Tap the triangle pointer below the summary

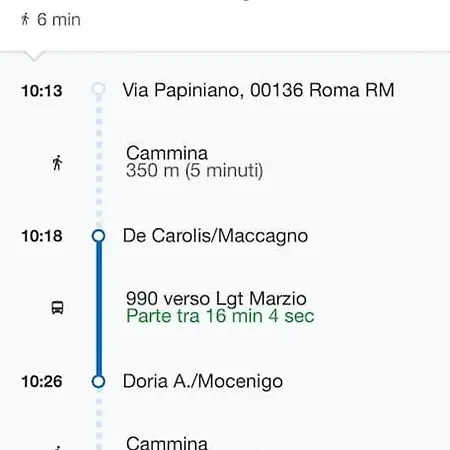pos(34,56)
